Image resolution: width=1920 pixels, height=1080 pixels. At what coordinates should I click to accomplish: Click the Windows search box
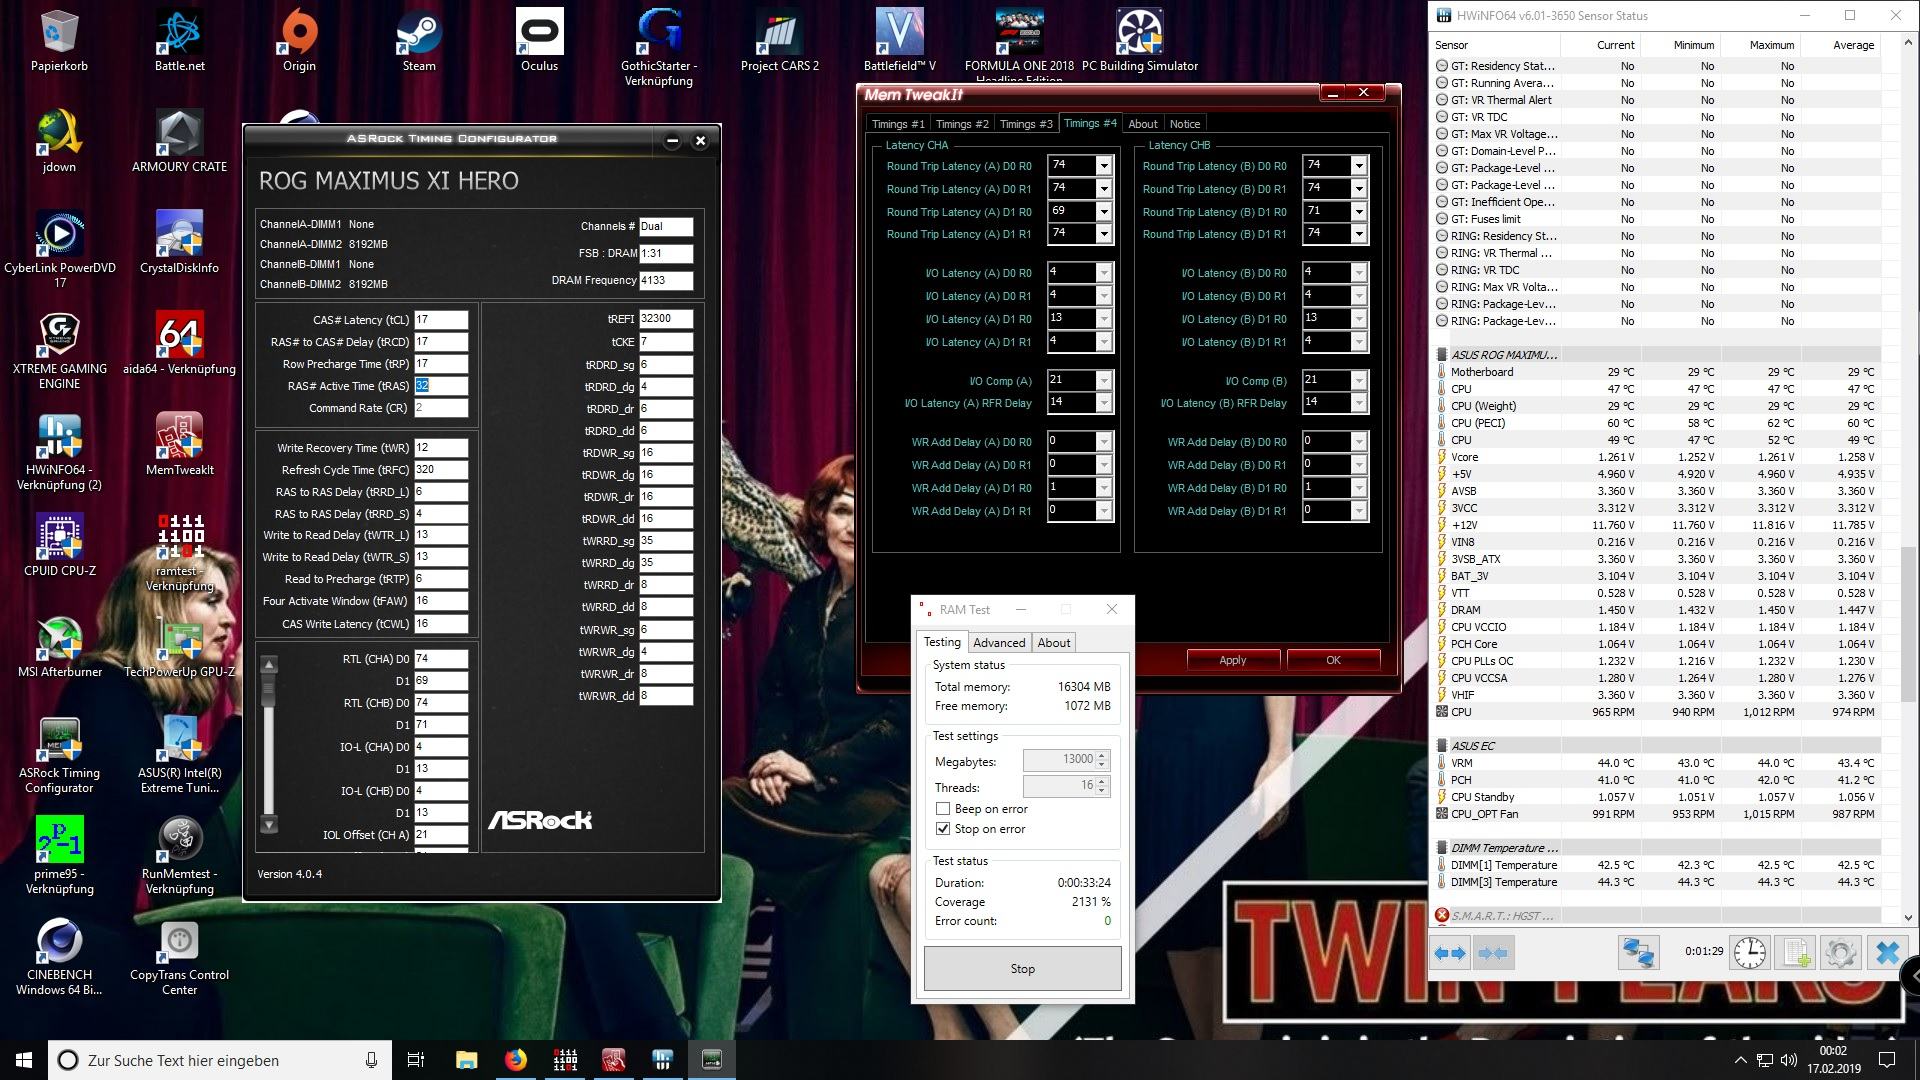(x=220, y=1060)
